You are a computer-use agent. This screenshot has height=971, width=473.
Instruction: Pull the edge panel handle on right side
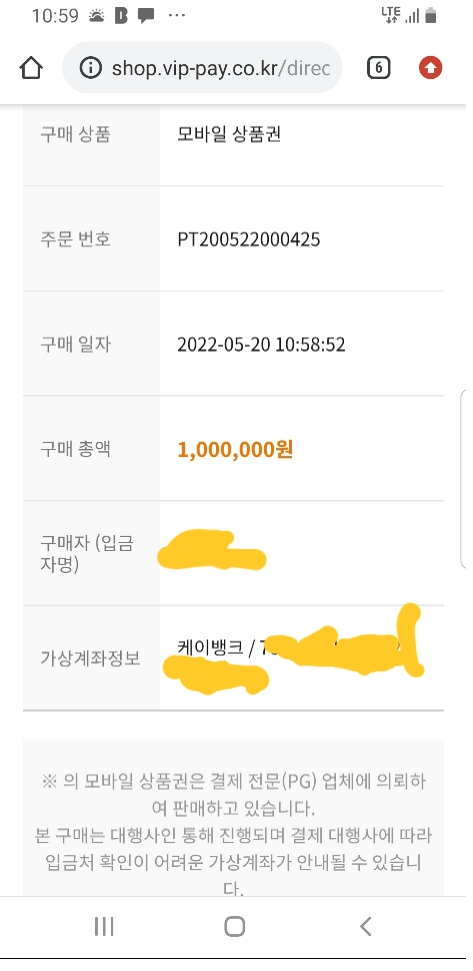(x=464, y=478)
